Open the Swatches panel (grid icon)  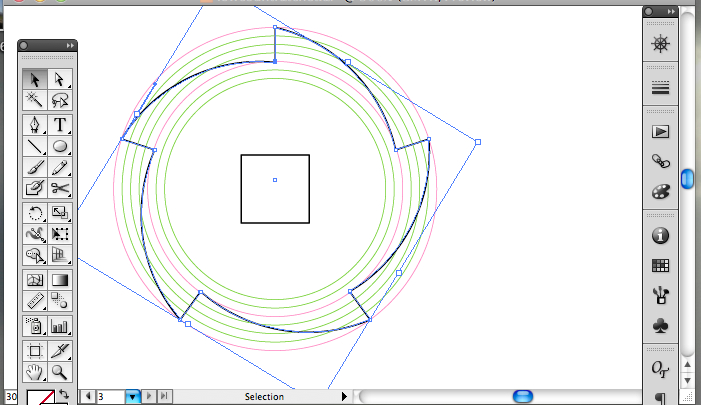pos(660,266)
